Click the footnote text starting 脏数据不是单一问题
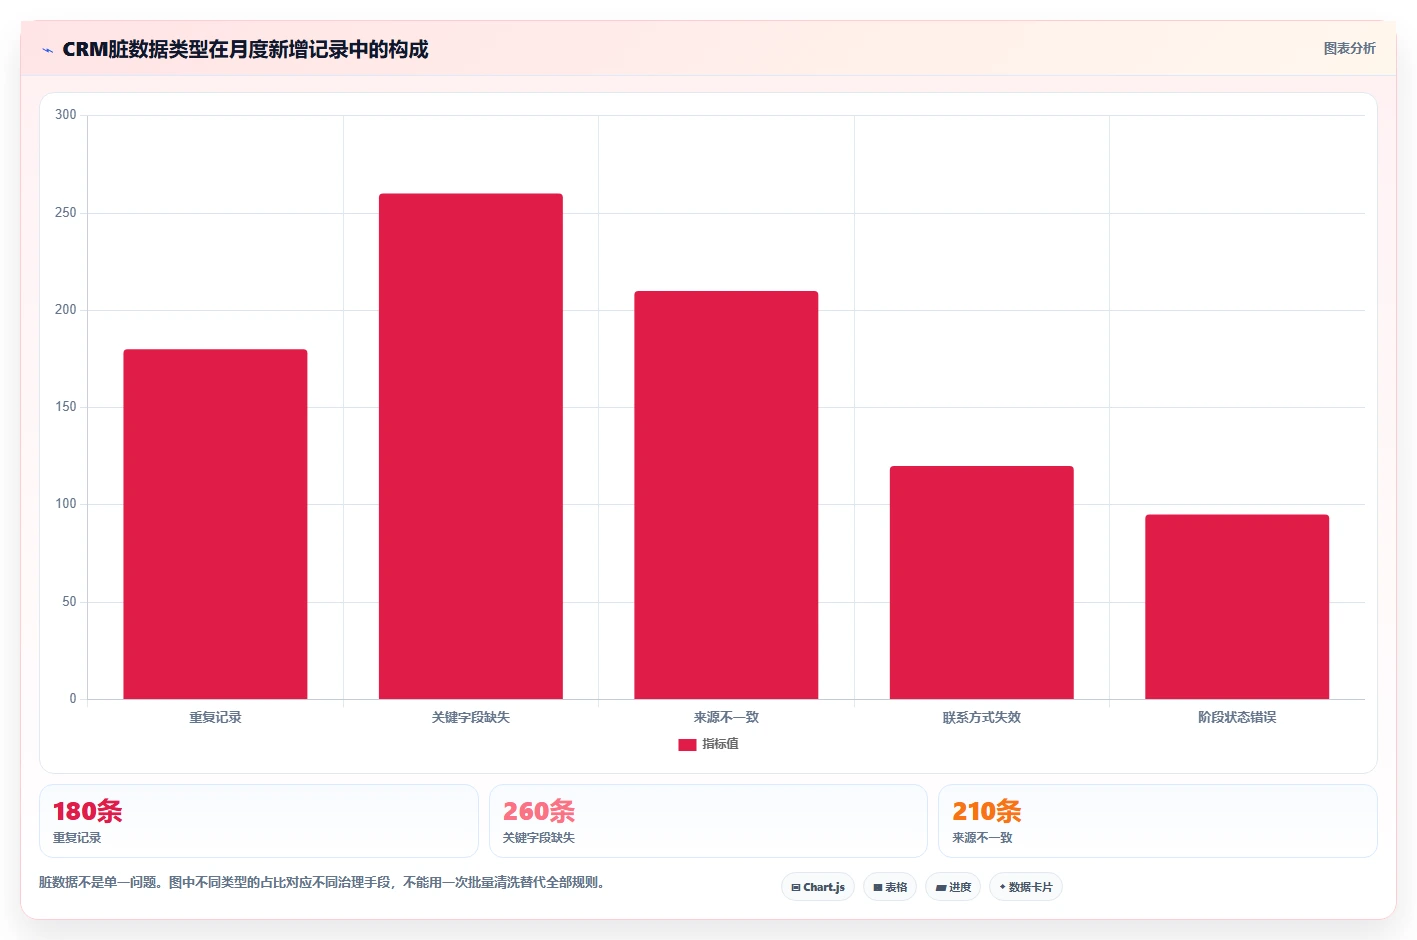The image size is (1417, 940). [324, 882]
